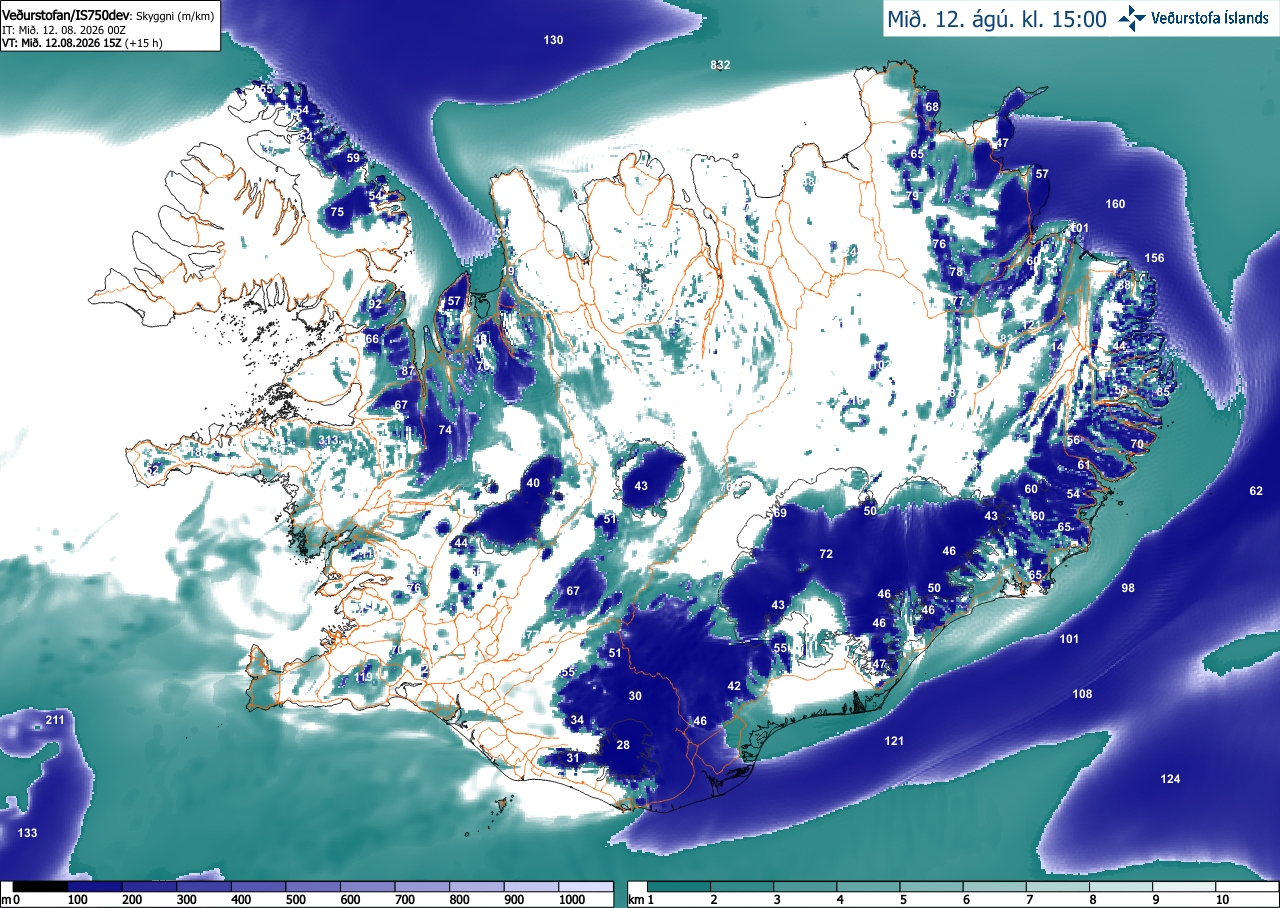The image size is (1280, 908).
Task: Click the 313 value on Snæfellsnes peninsula
Action: 328,441
